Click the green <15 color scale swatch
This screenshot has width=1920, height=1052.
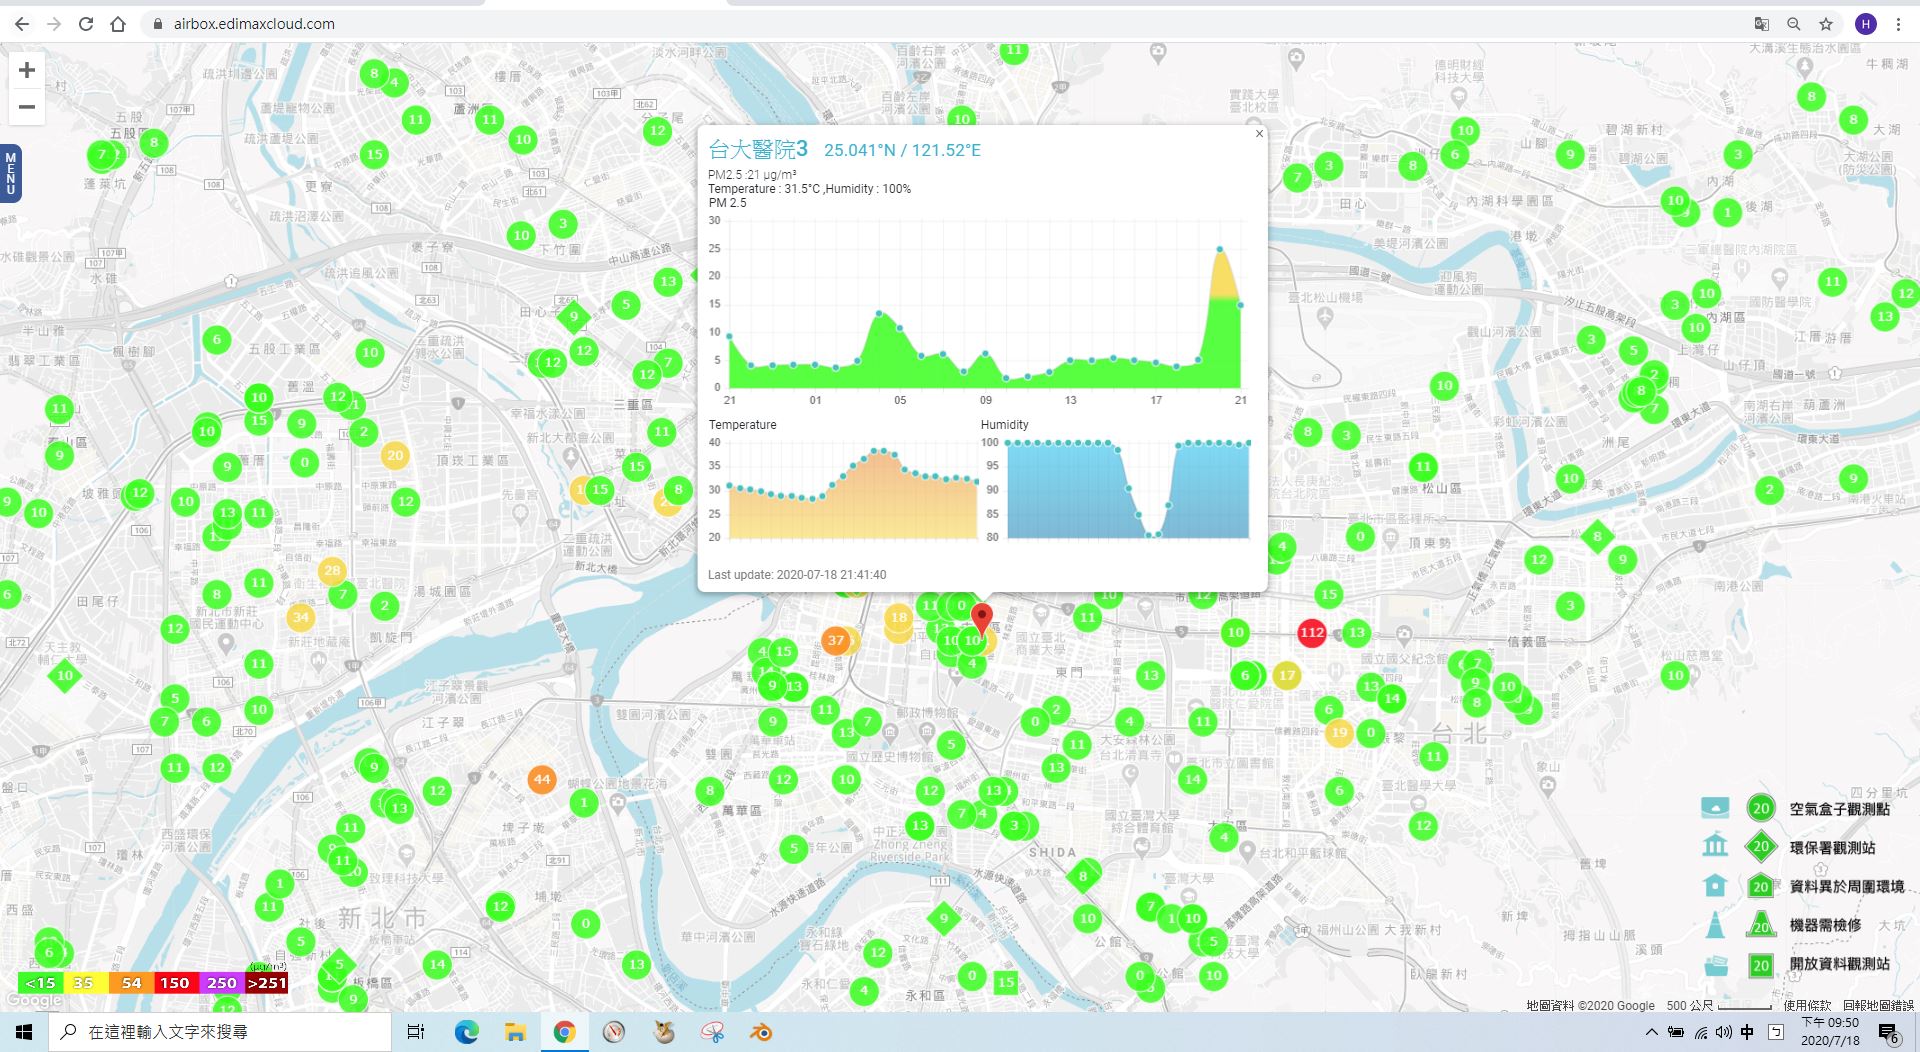[40, 983]
